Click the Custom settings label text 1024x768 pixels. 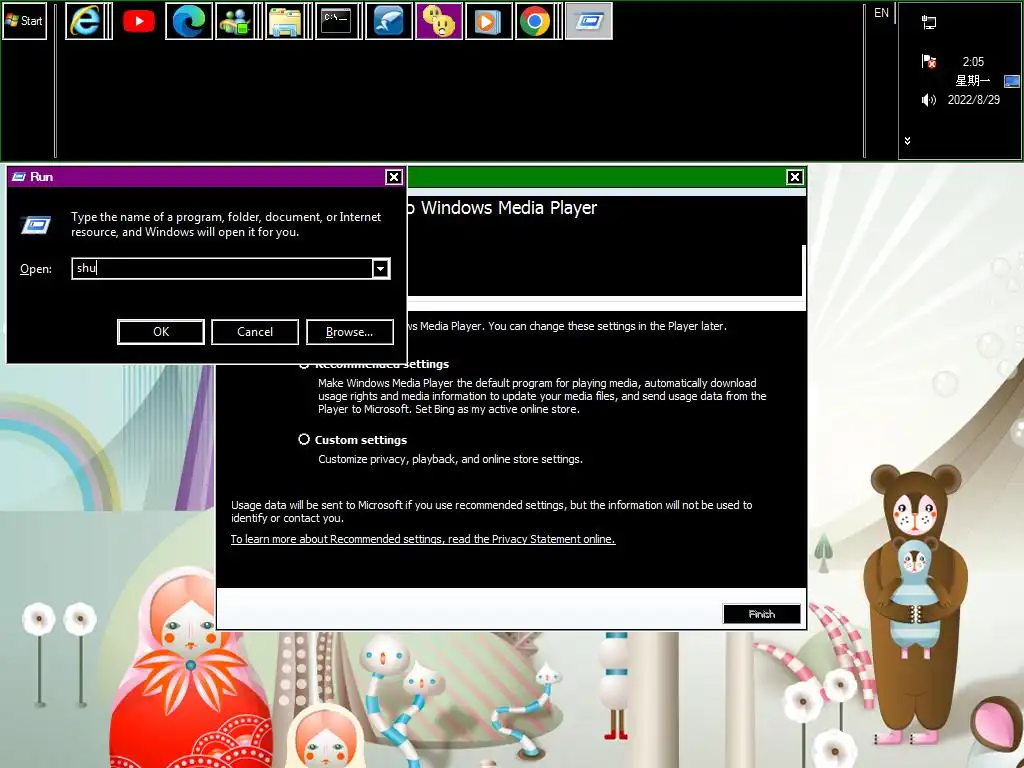[360, 440]
